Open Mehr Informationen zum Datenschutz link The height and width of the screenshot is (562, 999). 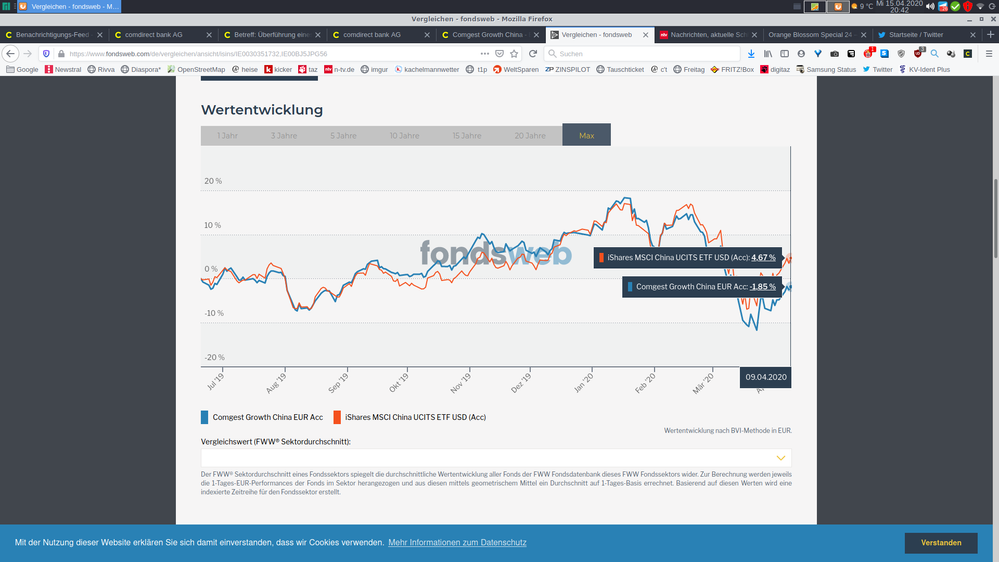(457, 543)
